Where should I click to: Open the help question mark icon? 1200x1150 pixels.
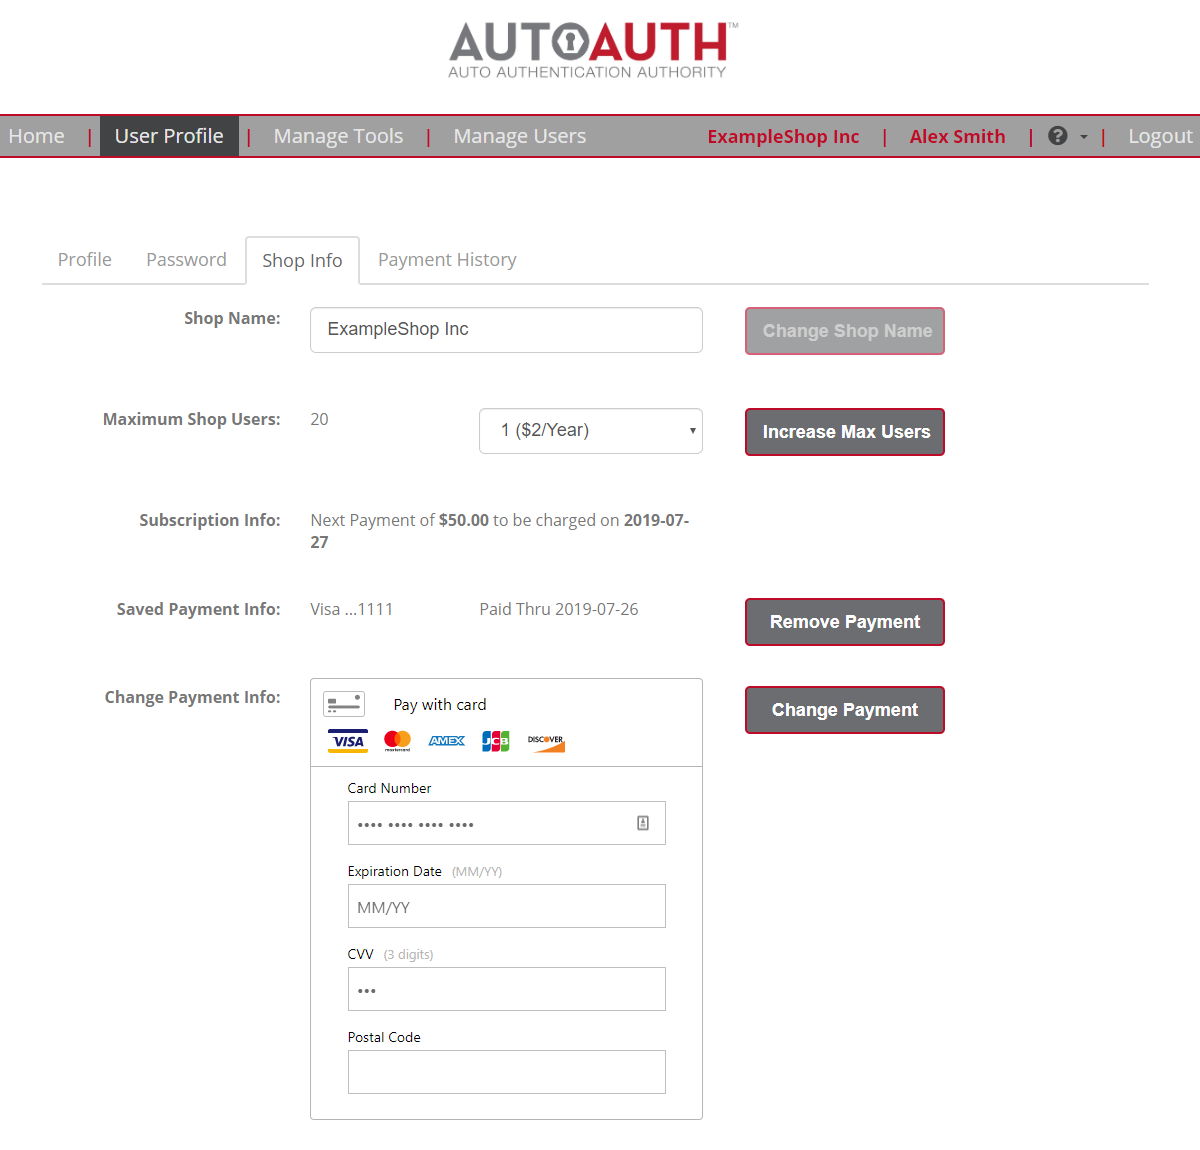[1057, 135]
